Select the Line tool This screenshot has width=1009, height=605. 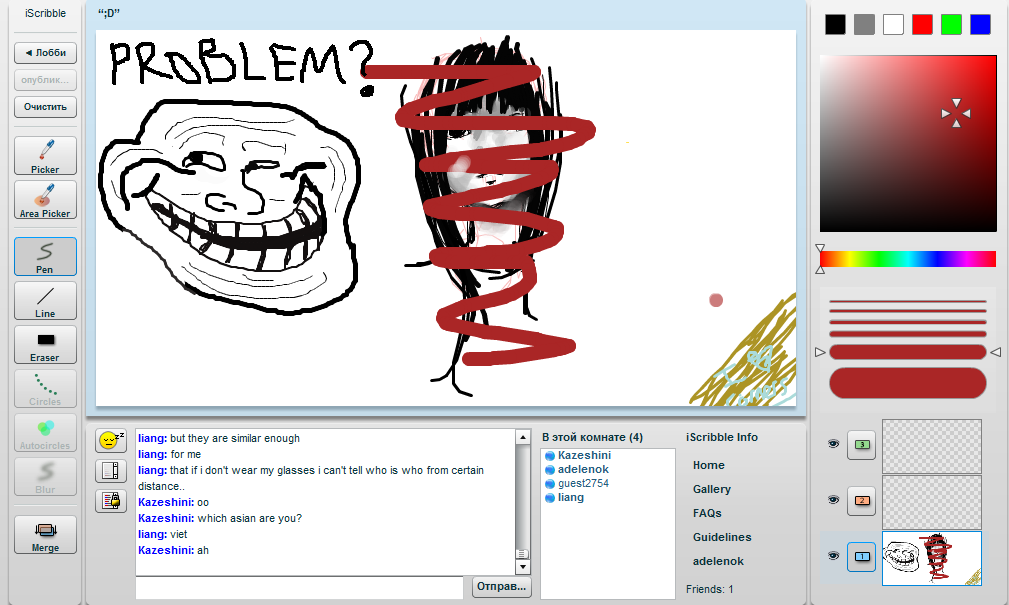pos(45,301)
